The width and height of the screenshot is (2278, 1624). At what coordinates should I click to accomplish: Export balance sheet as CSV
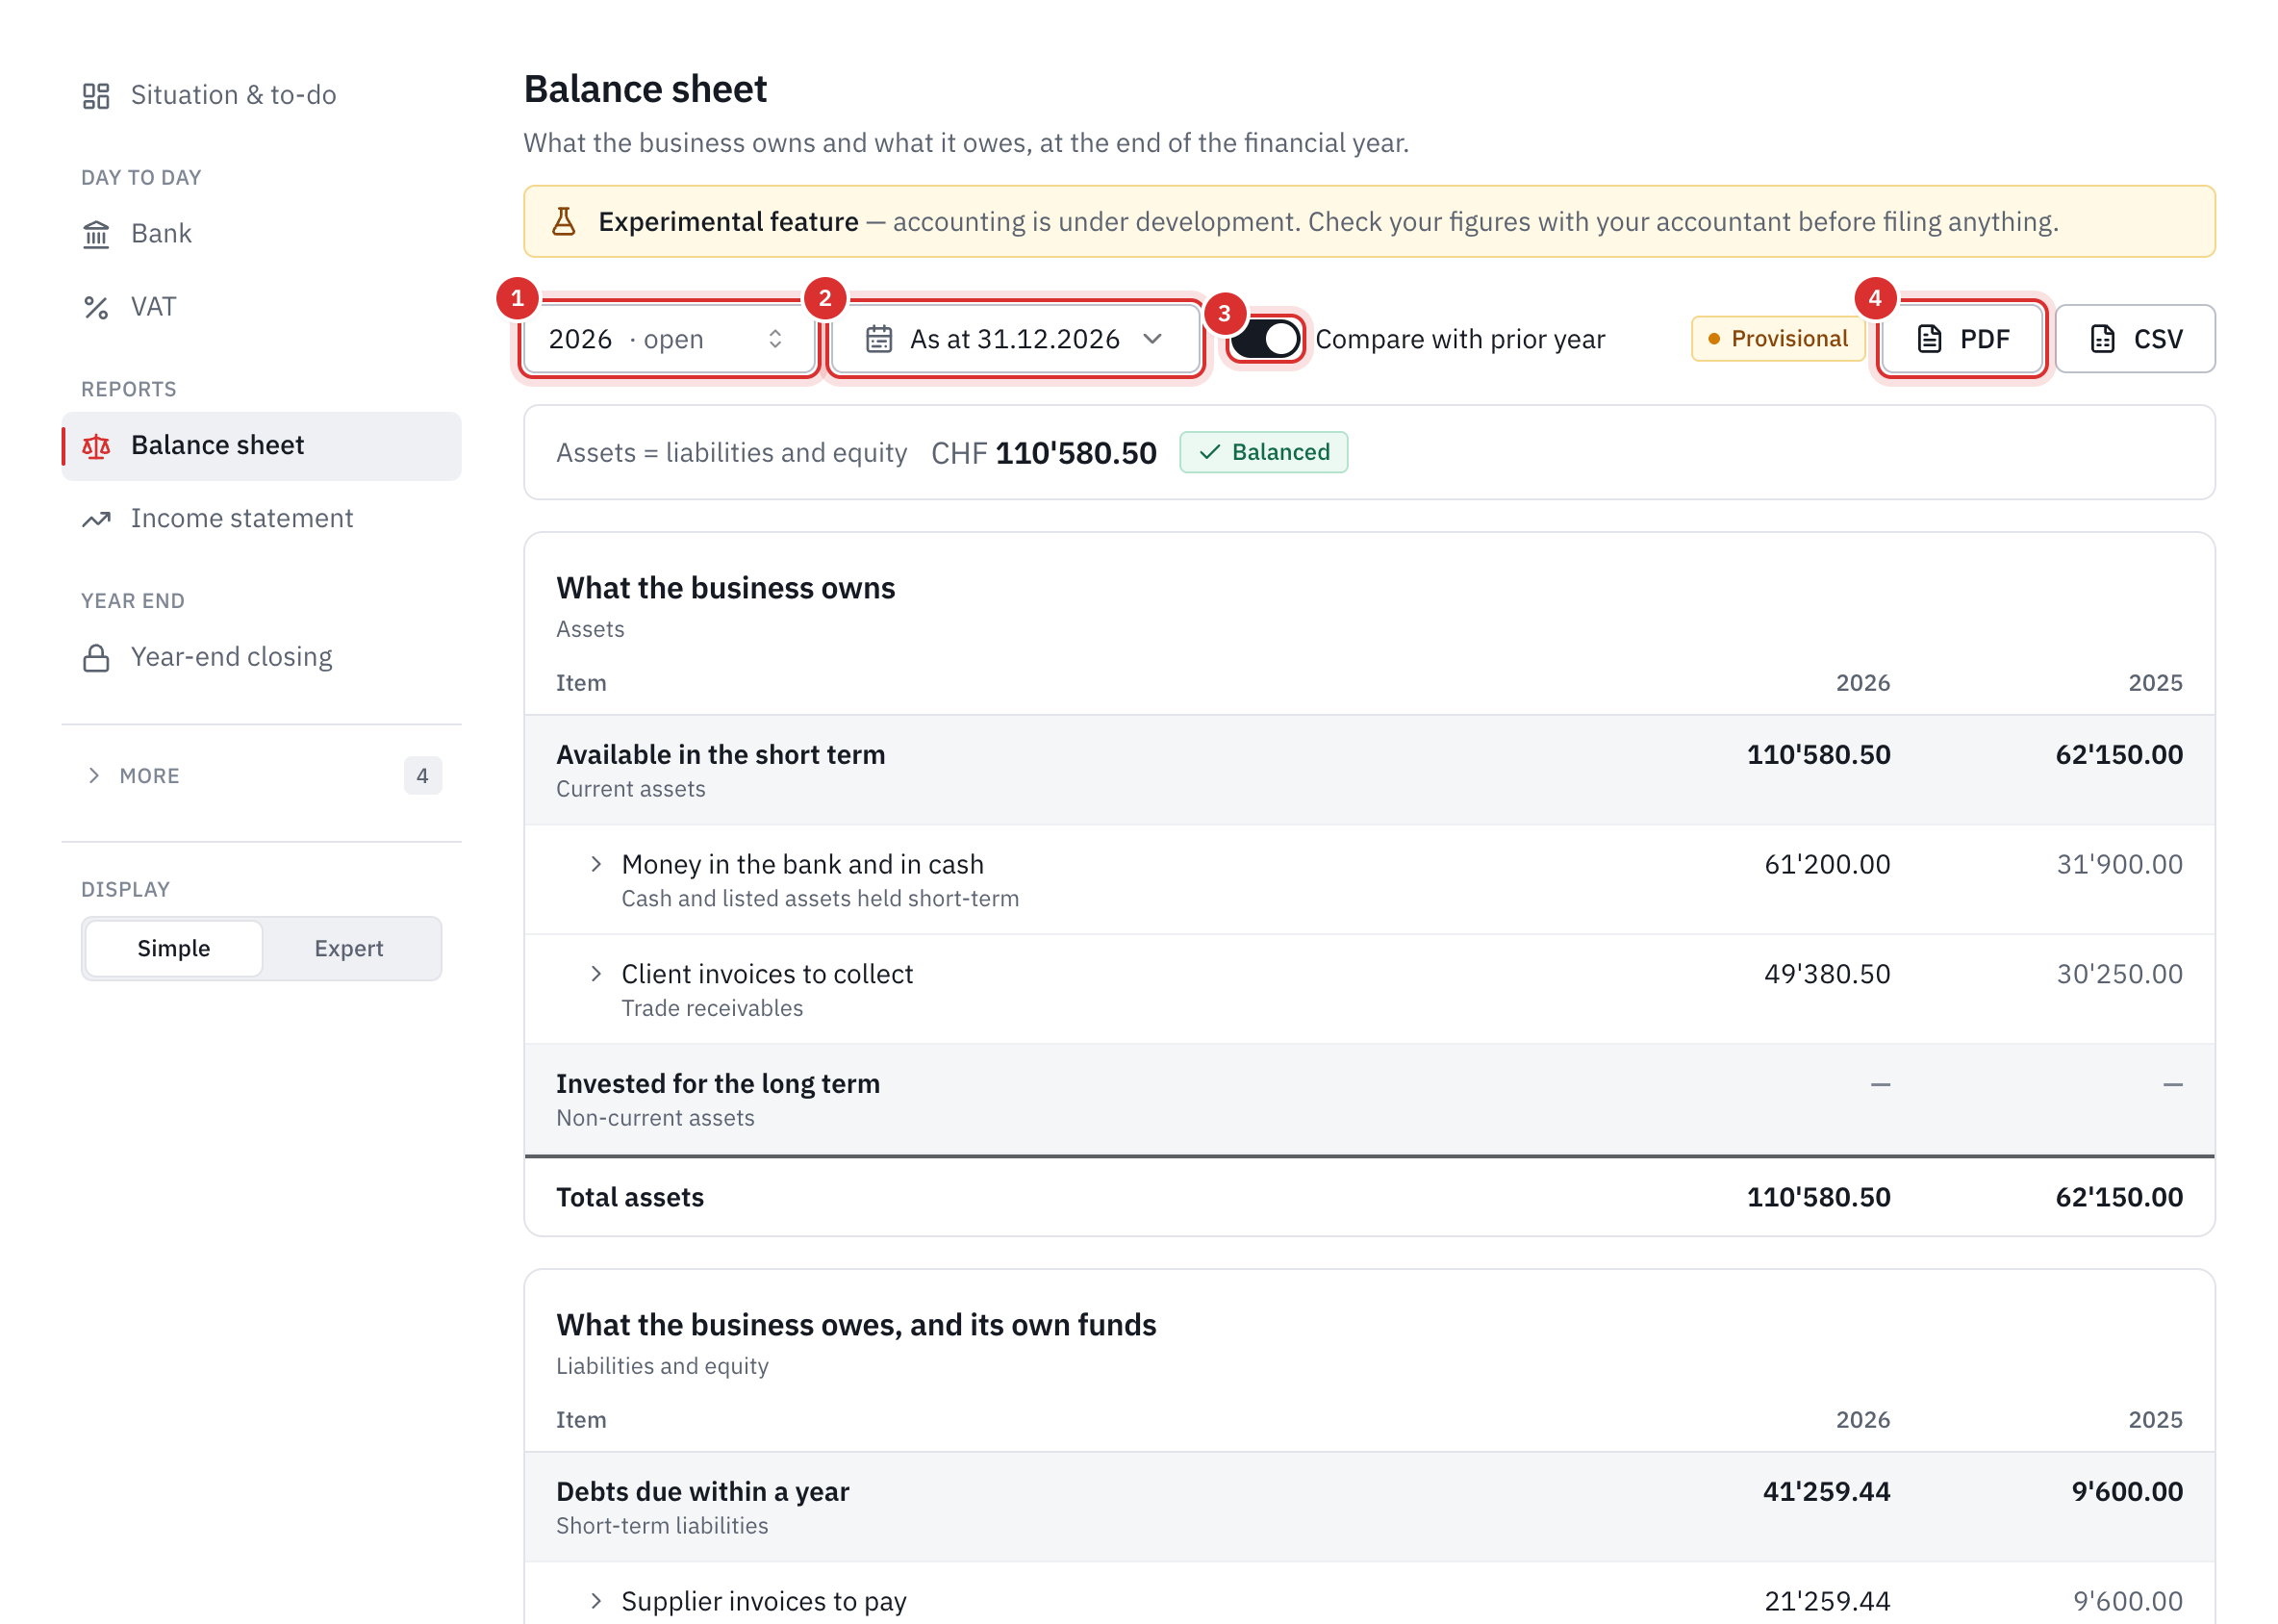(x=2134, y=339)
